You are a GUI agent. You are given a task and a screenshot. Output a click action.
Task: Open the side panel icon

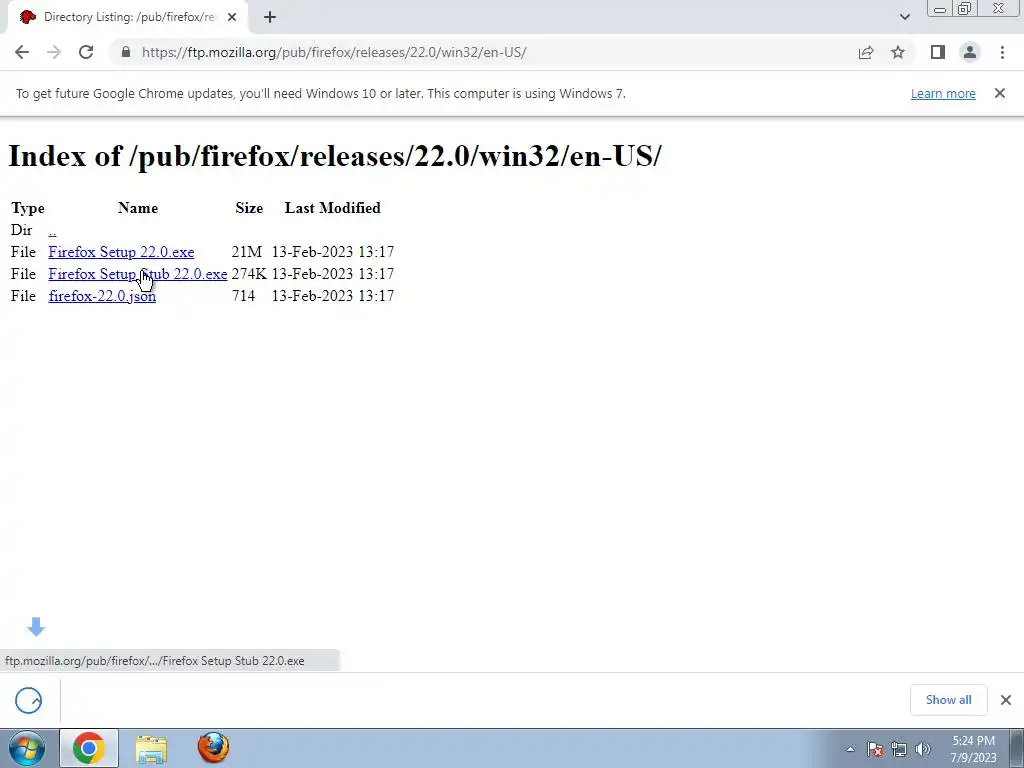[938, 52]
